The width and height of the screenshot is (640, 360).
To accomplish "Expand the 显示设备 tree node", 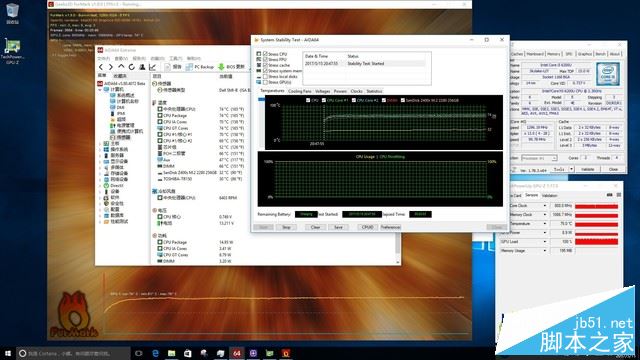I will tap(100, 162).
